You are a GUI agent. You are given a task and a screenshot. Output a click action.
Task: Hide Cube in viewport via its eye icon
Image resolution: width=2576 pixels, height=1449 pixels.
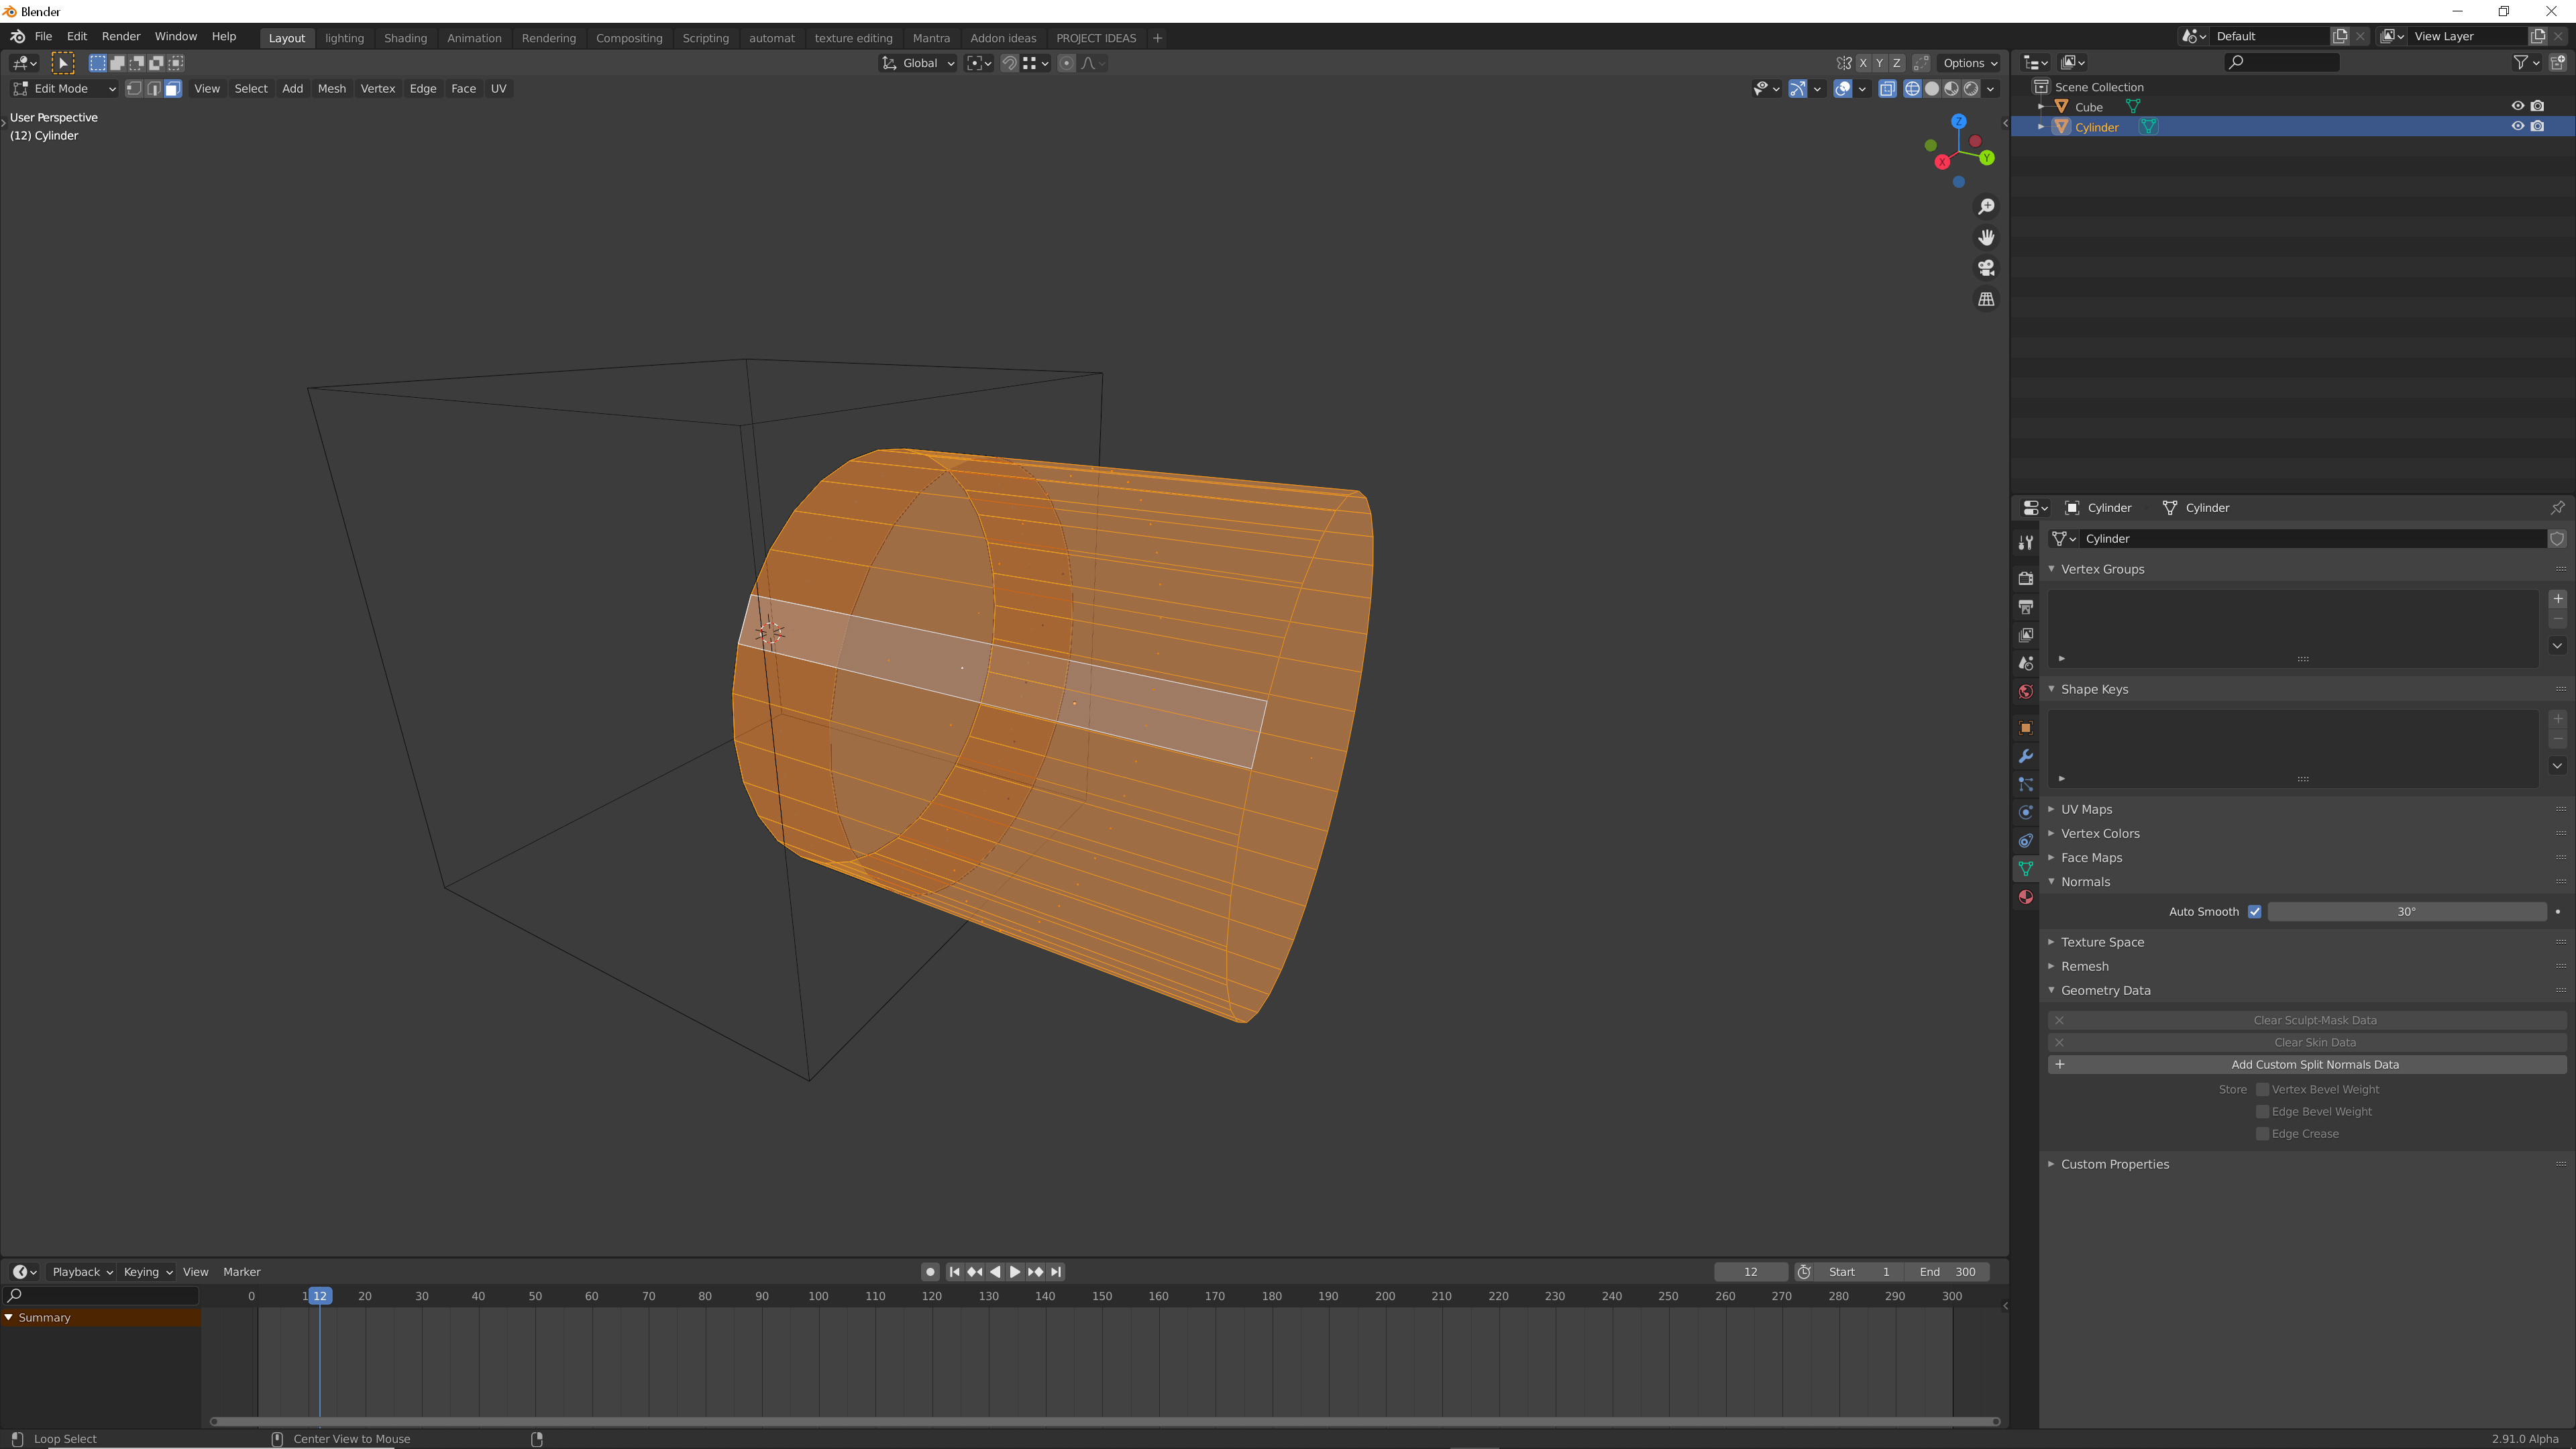tap(2517, 106)
